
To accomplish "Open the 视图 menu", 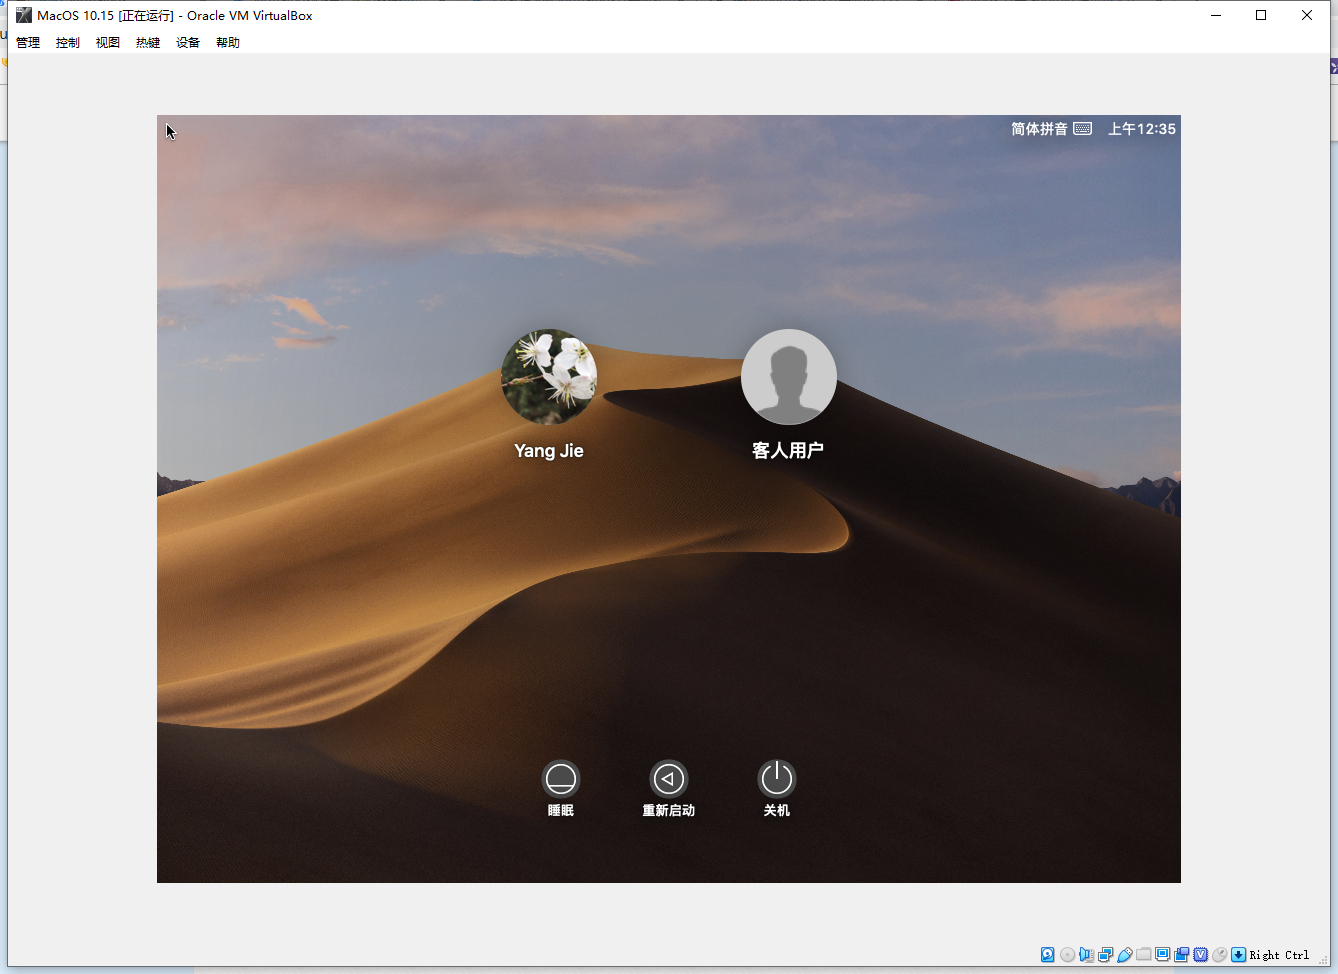I will pos(108,43).
